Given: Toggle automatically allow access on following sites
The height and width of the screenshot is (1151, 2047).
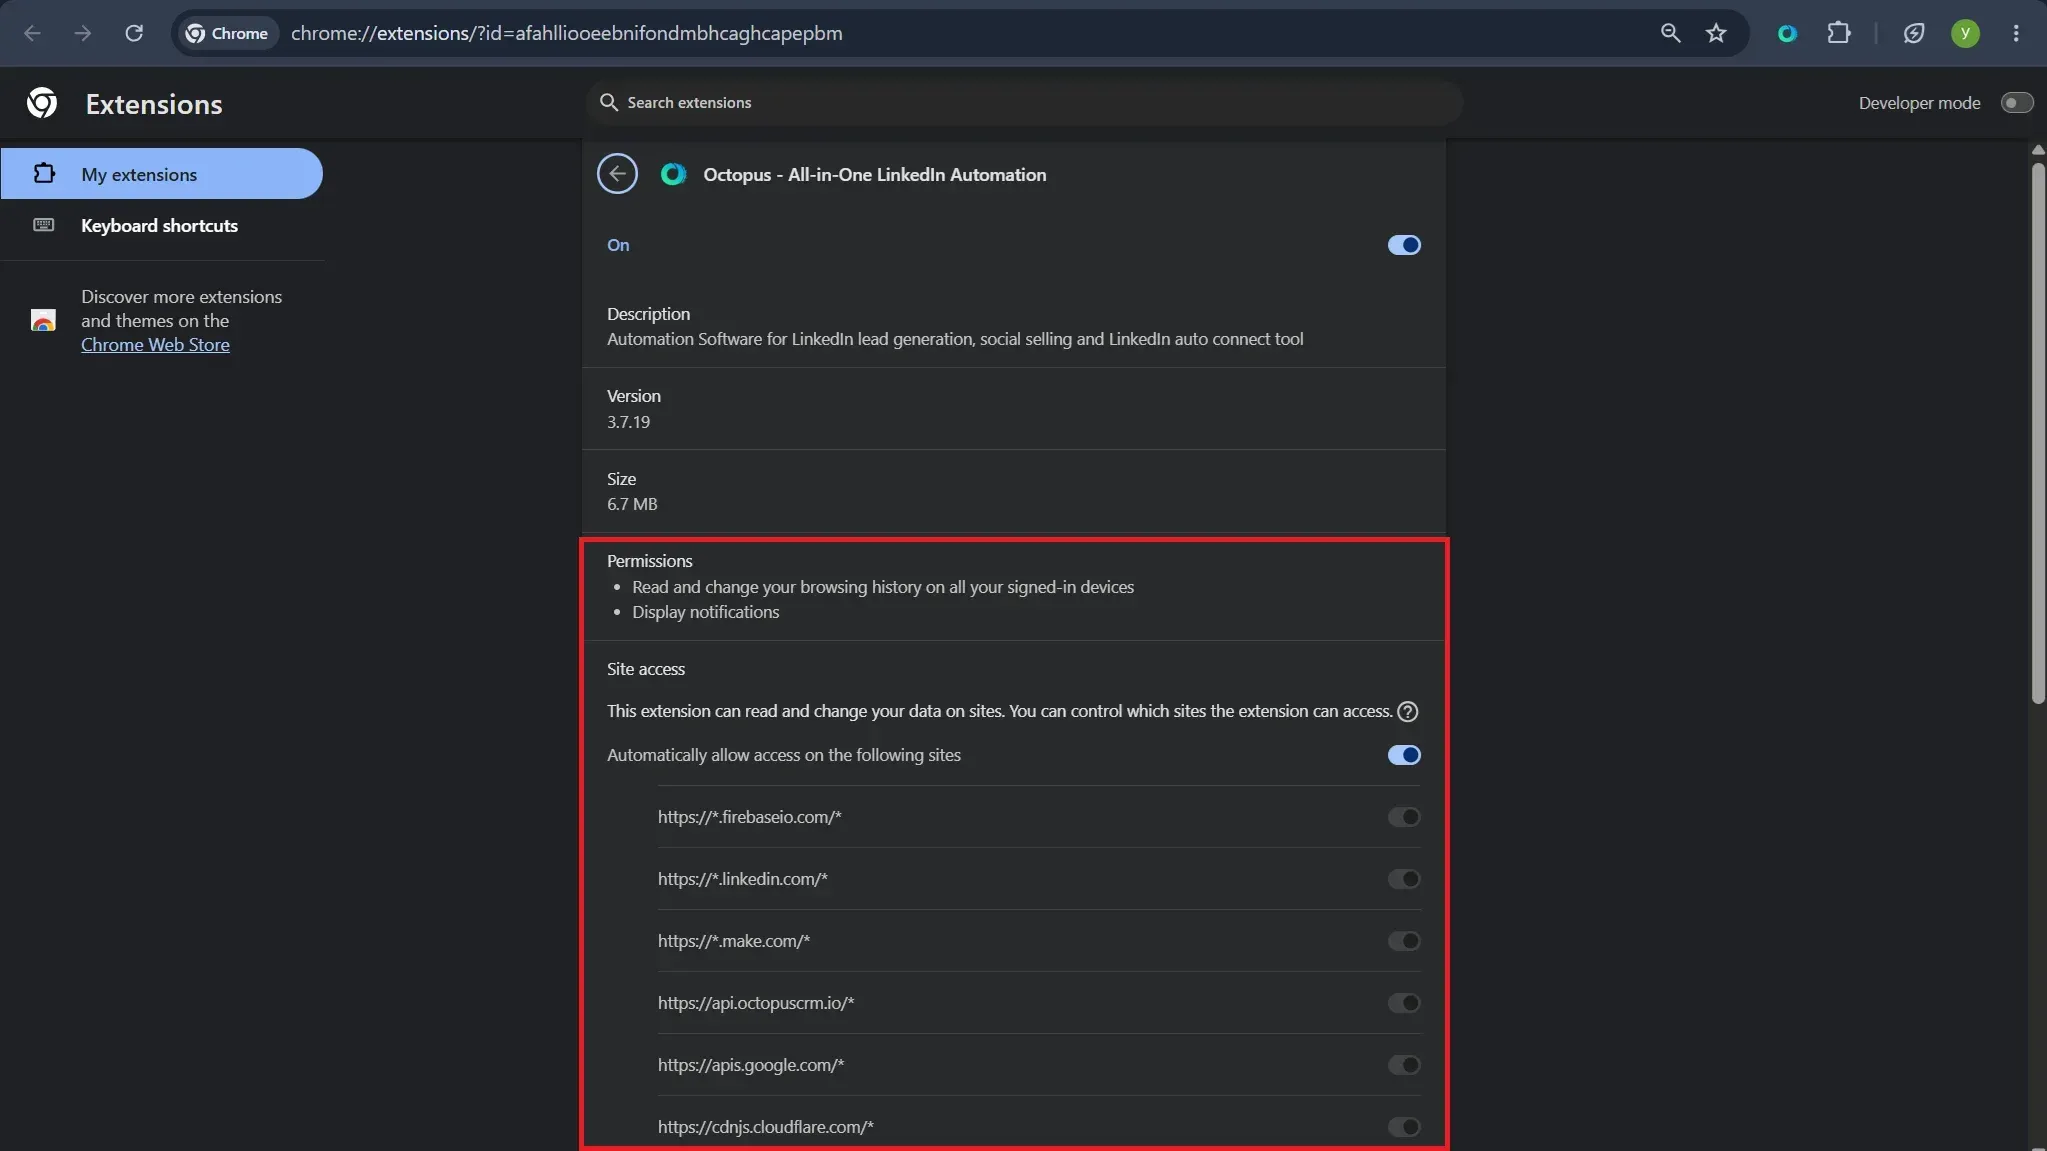Looking at the screenshot, I should click(1404, 755).
